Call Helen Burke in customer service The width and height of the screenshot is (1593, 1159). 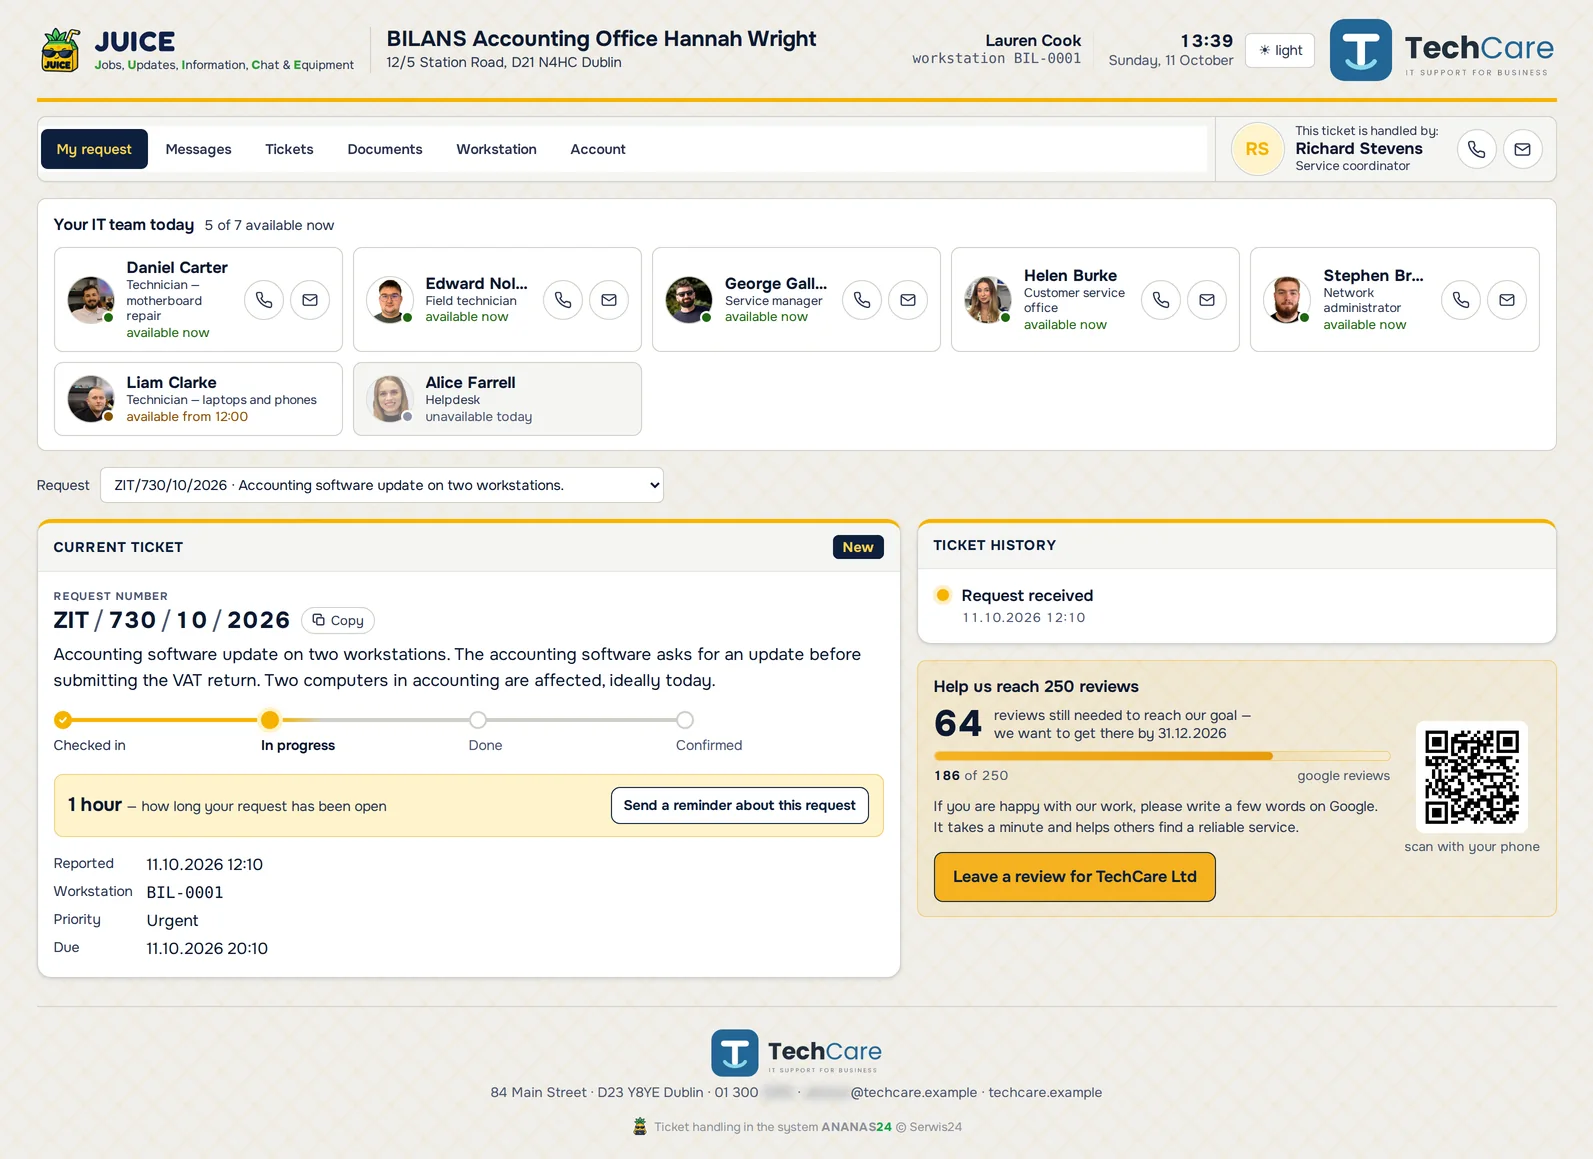1161,300
